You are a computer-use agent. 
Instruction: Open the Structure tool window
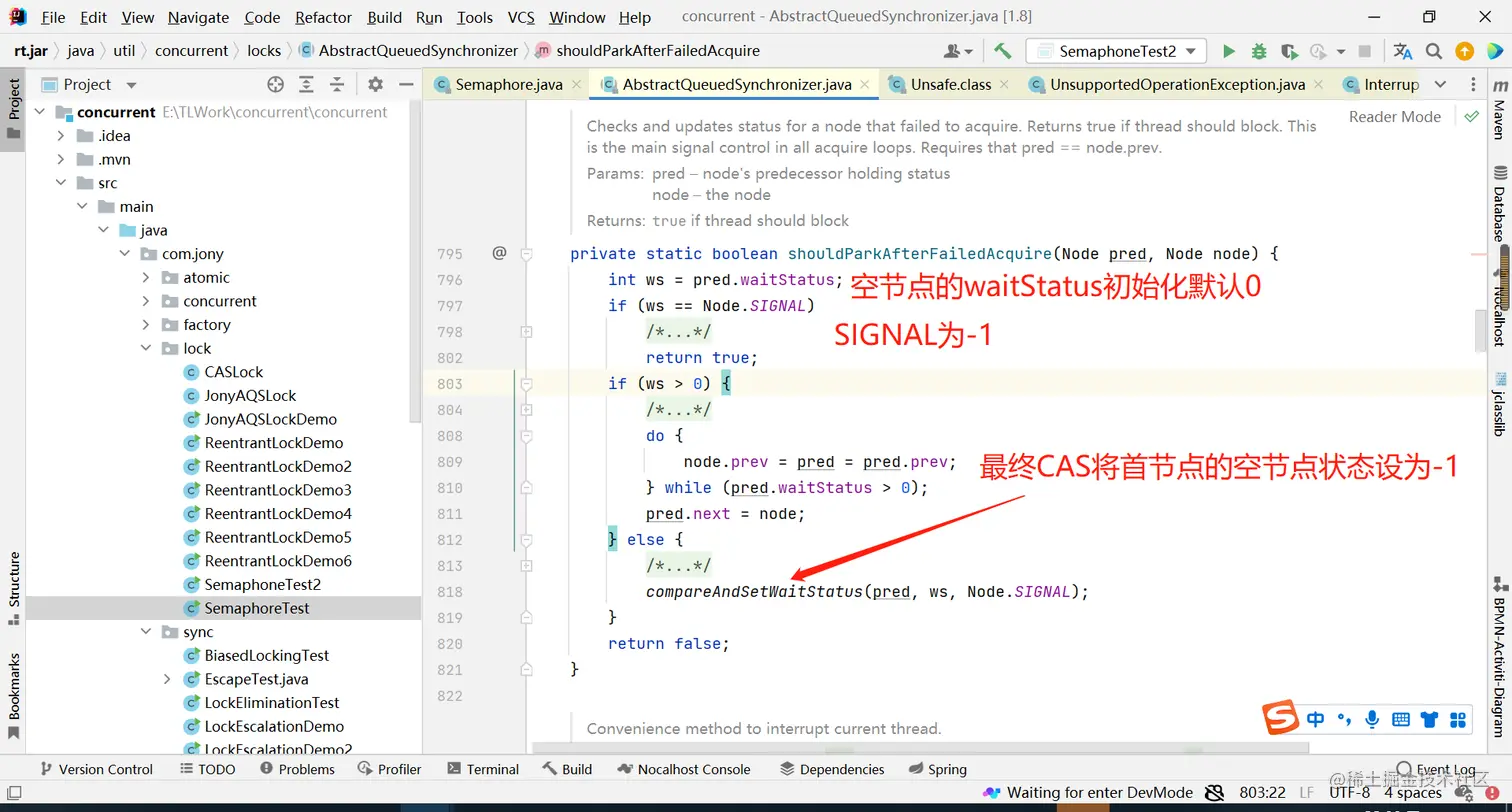(x=14, y=587)
